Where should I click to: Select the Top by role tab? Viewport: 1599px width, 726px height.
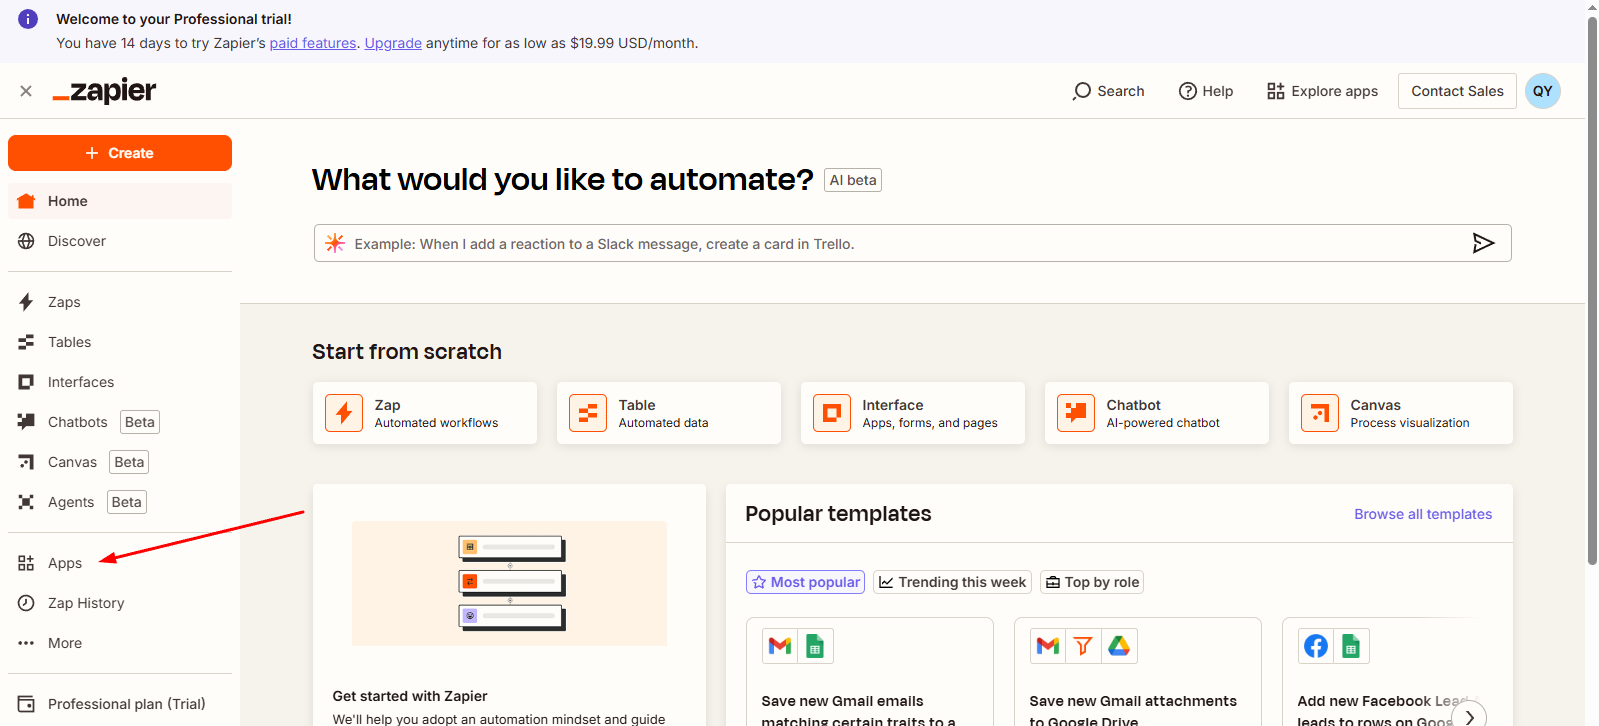pyautogui.click(x=1092, y=582)
